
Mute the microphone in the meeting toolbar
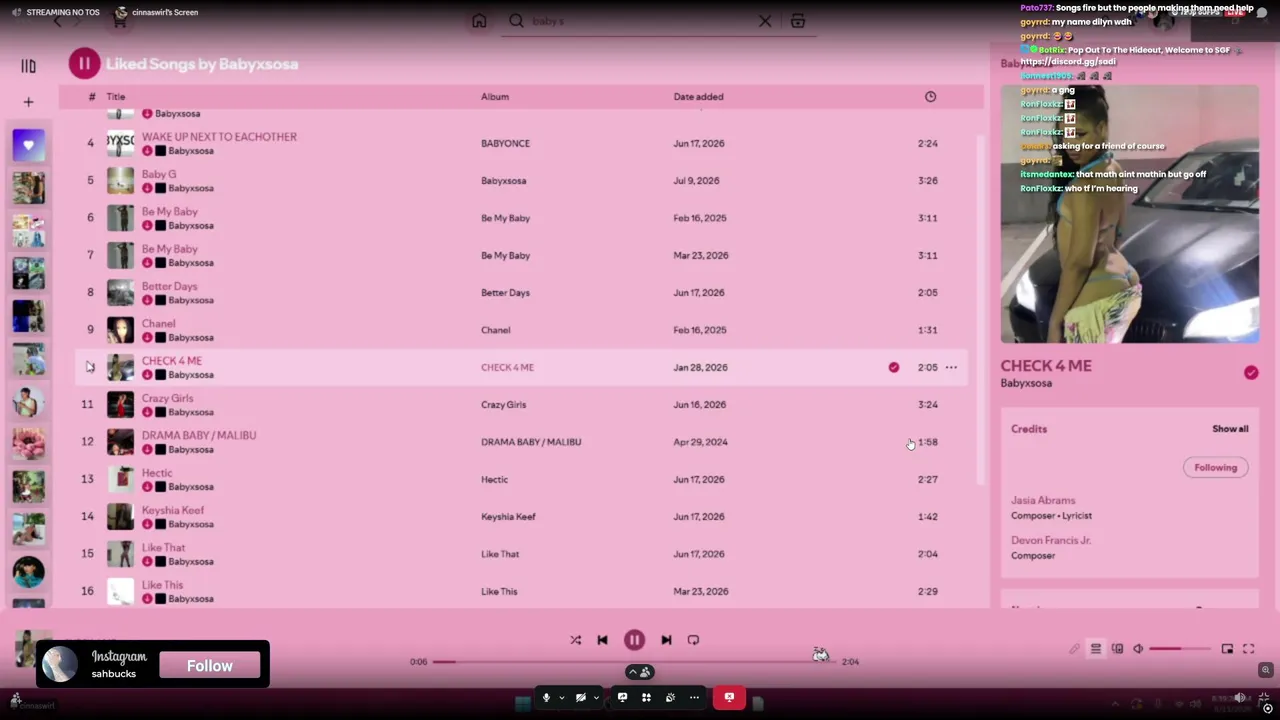[546, 697]
